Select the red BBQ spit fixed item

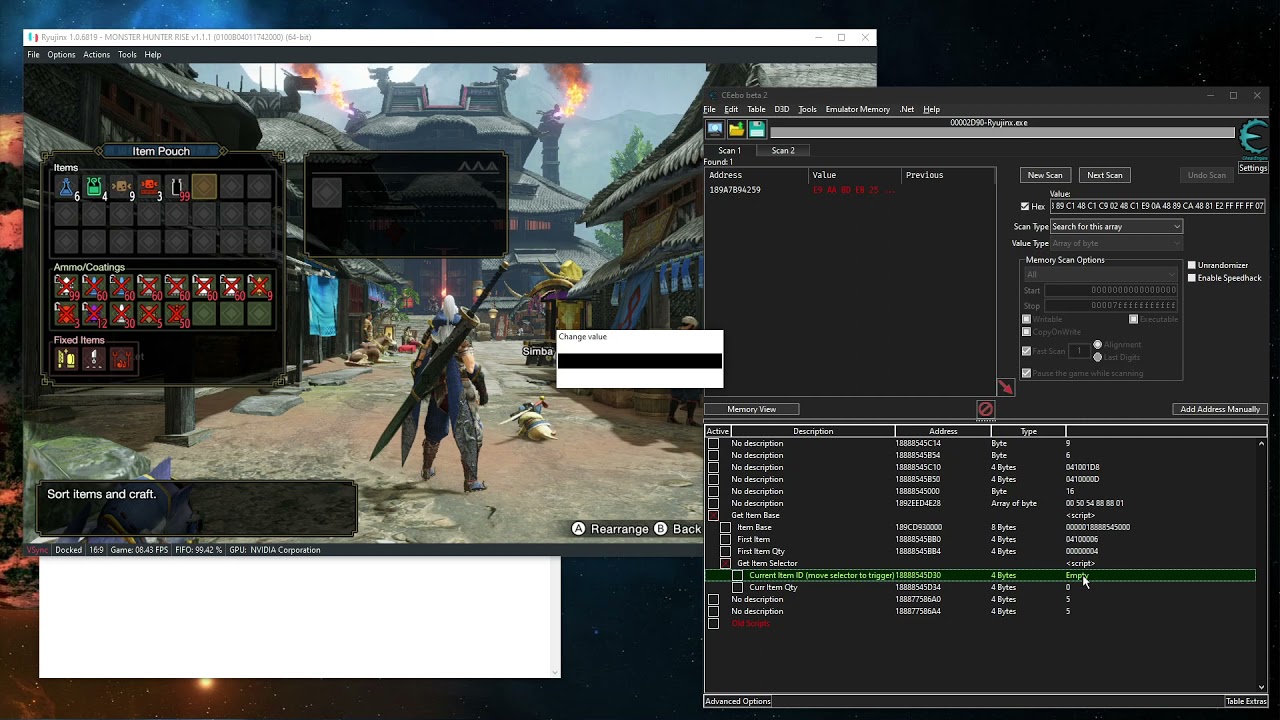[x=122, y=358]
